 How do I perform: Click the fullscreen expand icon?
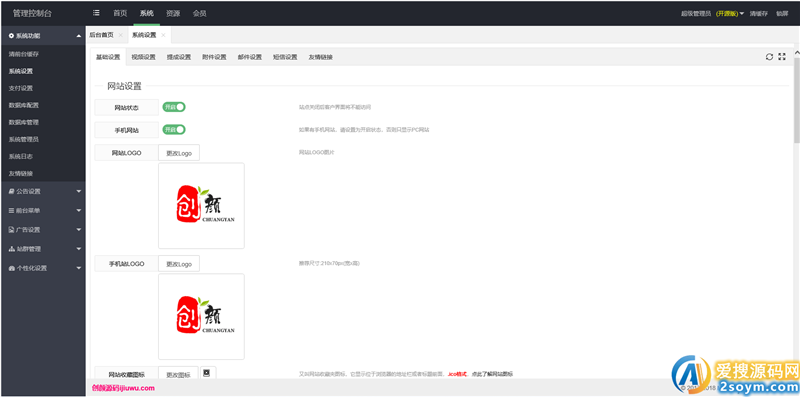click(782, 57)
